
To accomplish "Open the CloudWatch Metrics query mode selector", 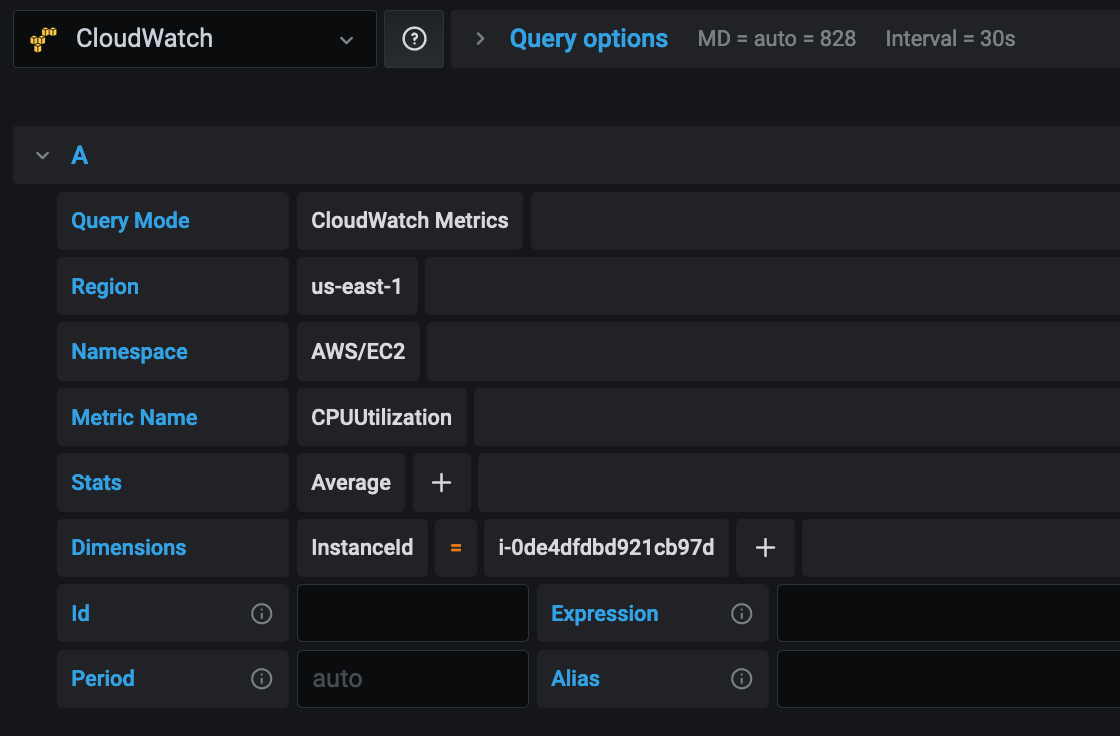I will pyautogui.click(x=409, y=221).
